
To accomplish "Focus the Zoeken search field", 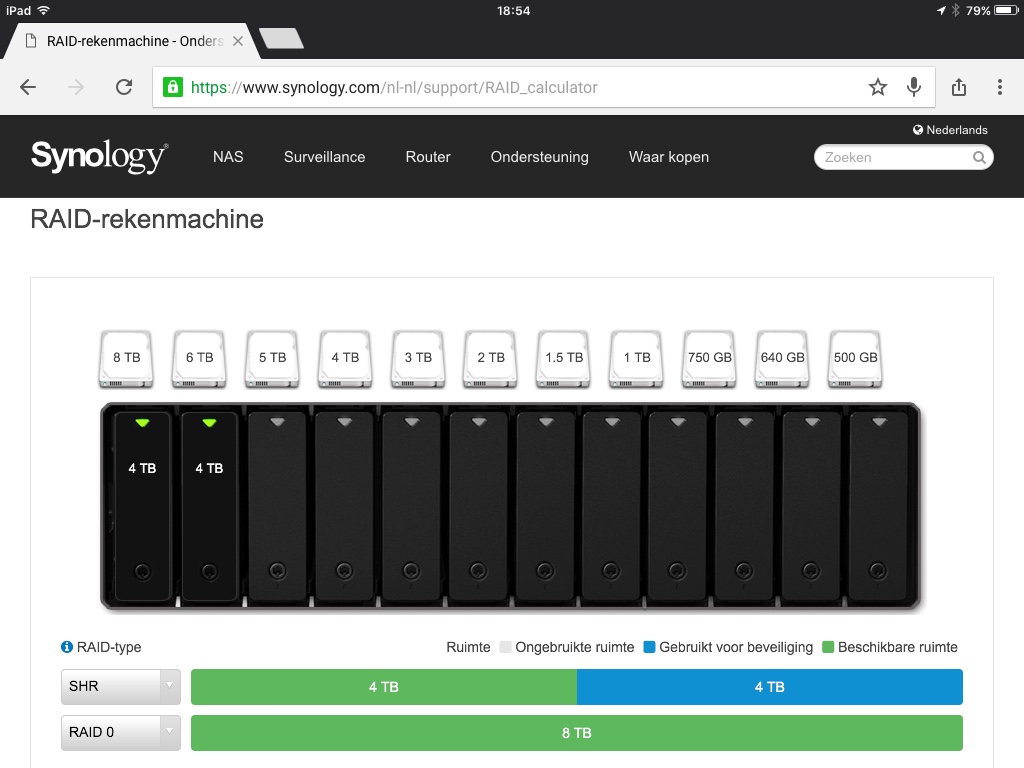I will (895, 157).
